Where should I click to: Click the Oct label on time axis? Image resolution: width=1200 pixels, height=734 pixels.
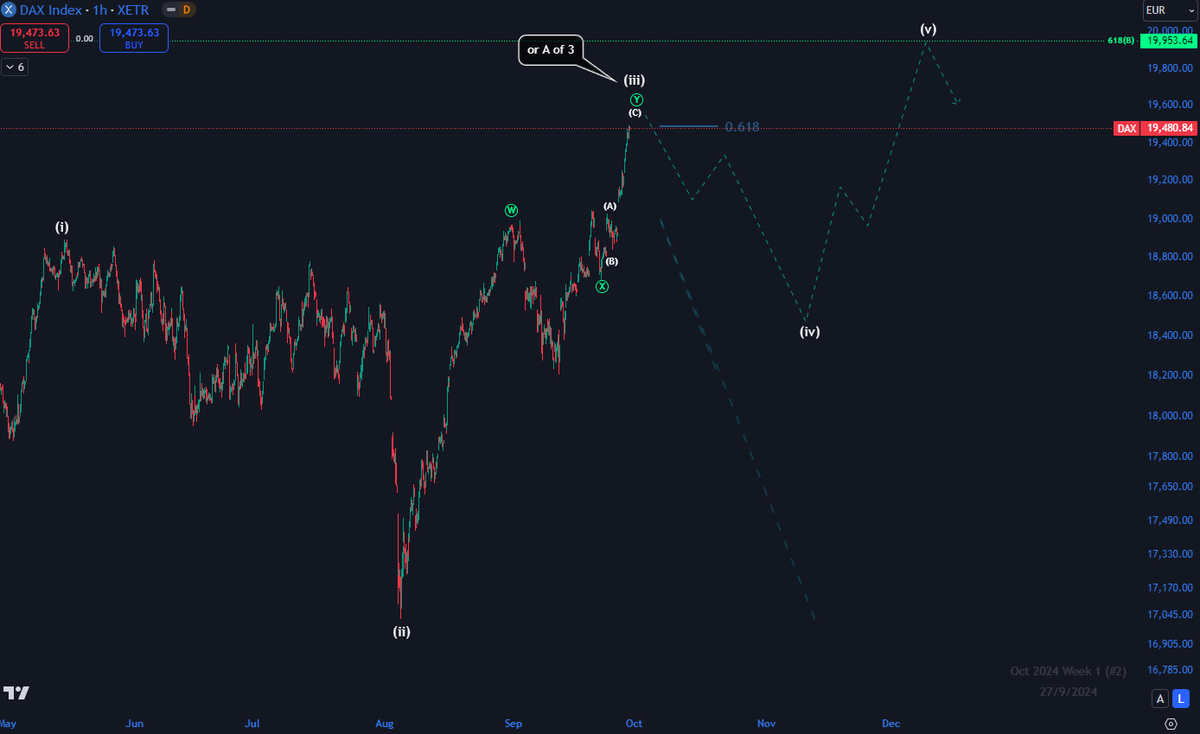[632, 722]
